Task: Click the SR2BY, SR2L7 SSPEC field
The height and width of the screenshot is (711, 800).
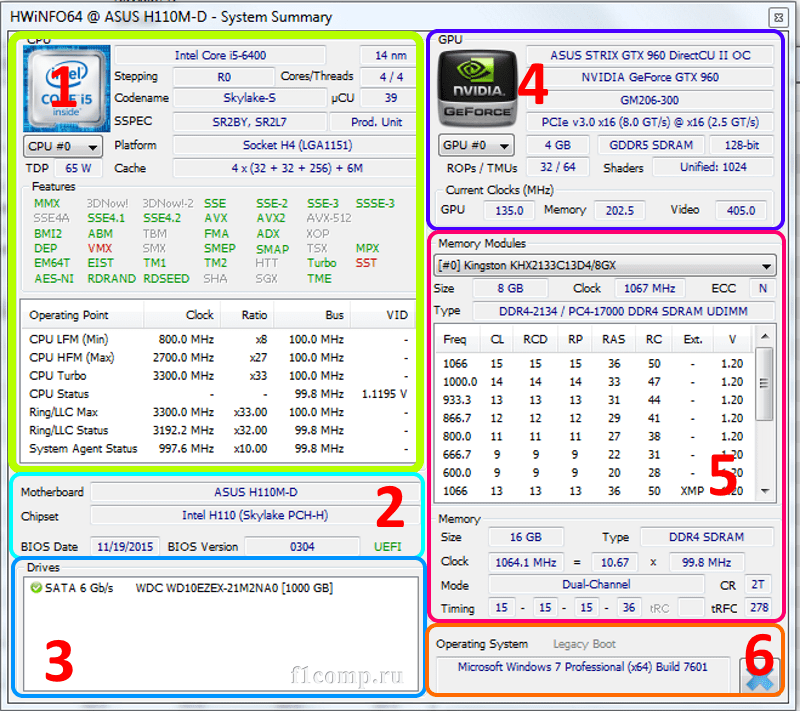Action: 249,122
